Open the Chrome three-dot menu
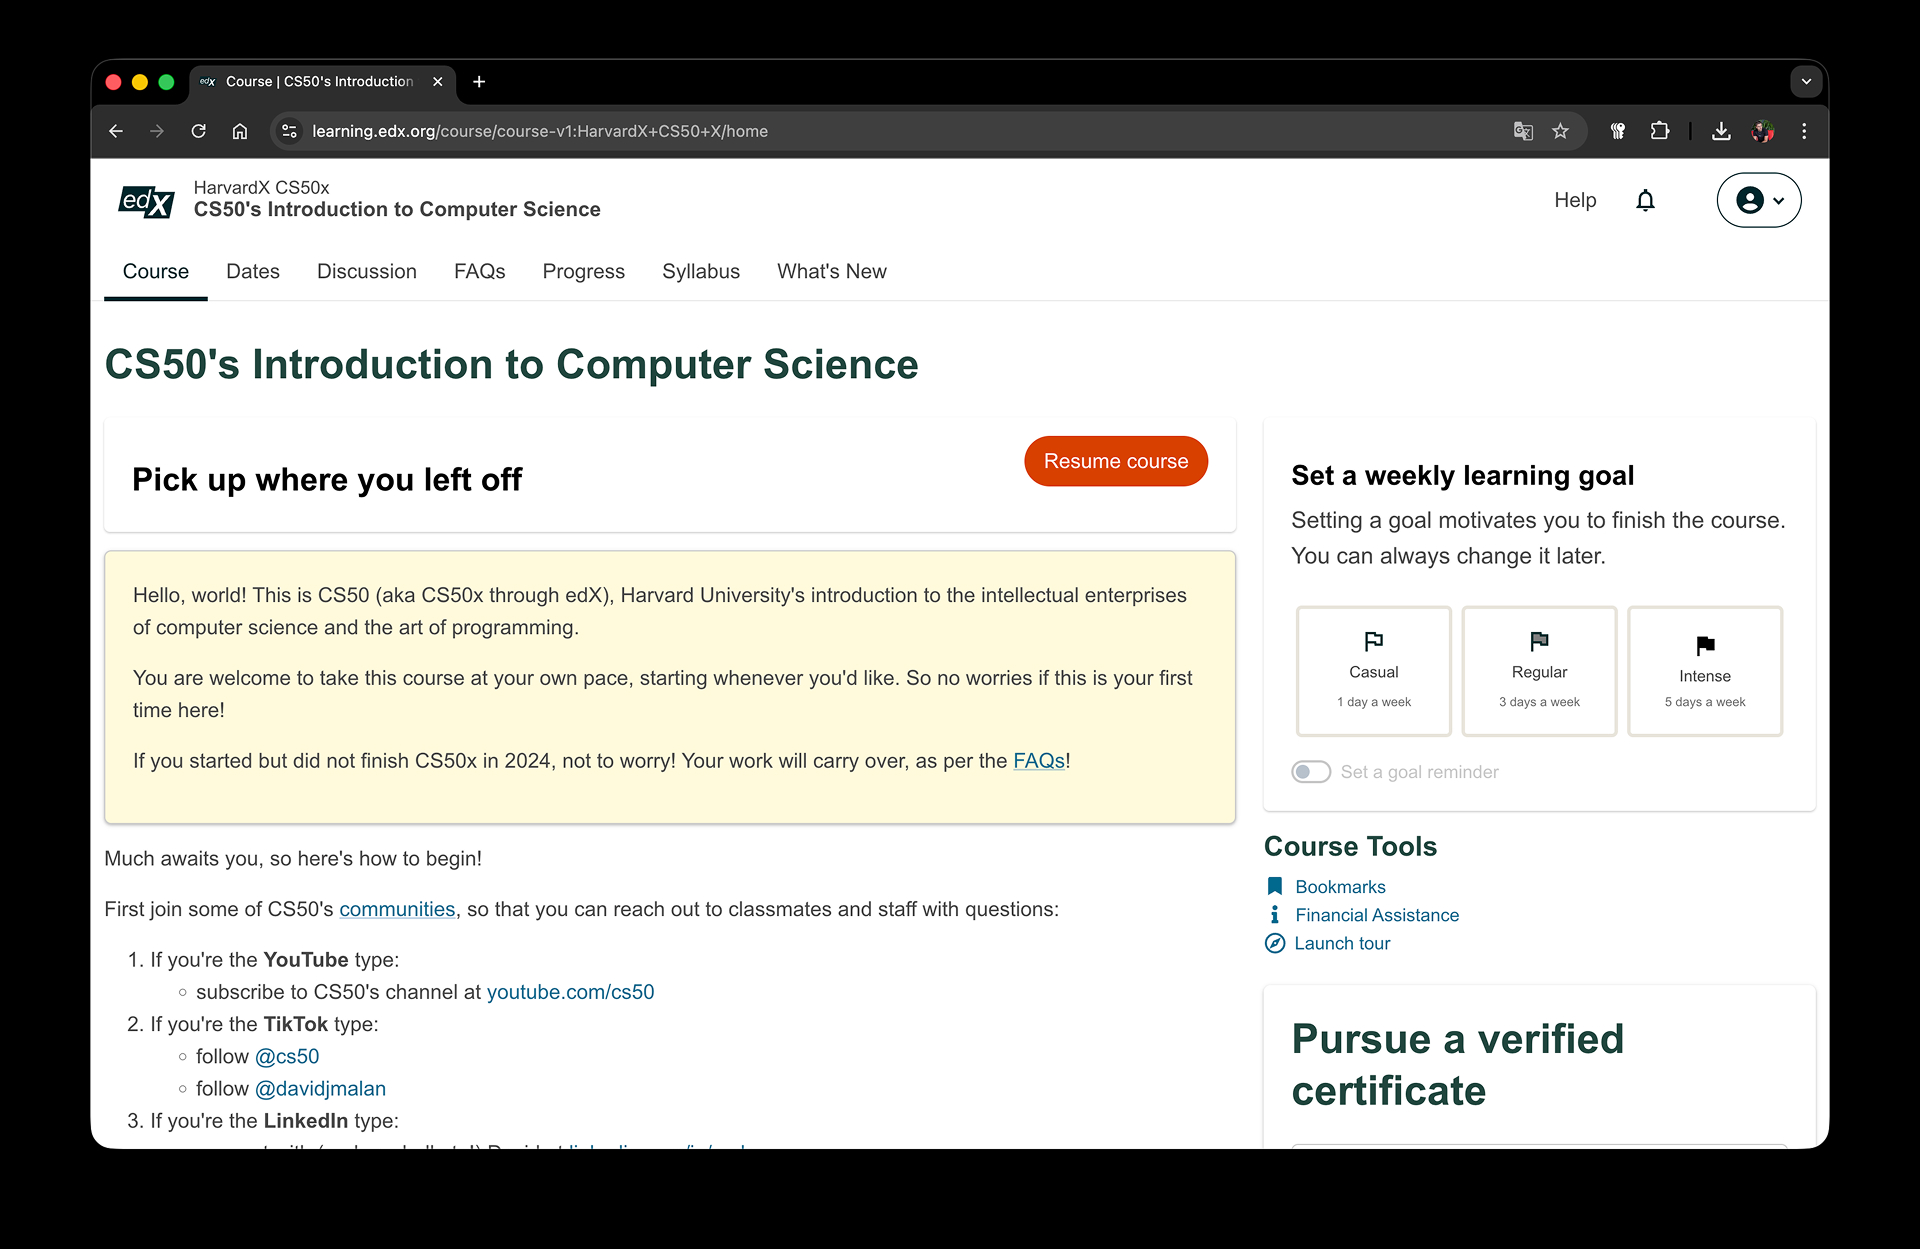The width and height of the screenshot is (1920, 1249). [x=1804, y=131]
